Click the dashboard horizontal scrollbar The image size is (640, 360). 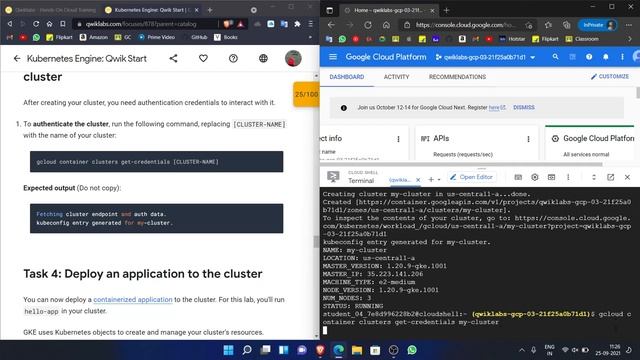461,164
